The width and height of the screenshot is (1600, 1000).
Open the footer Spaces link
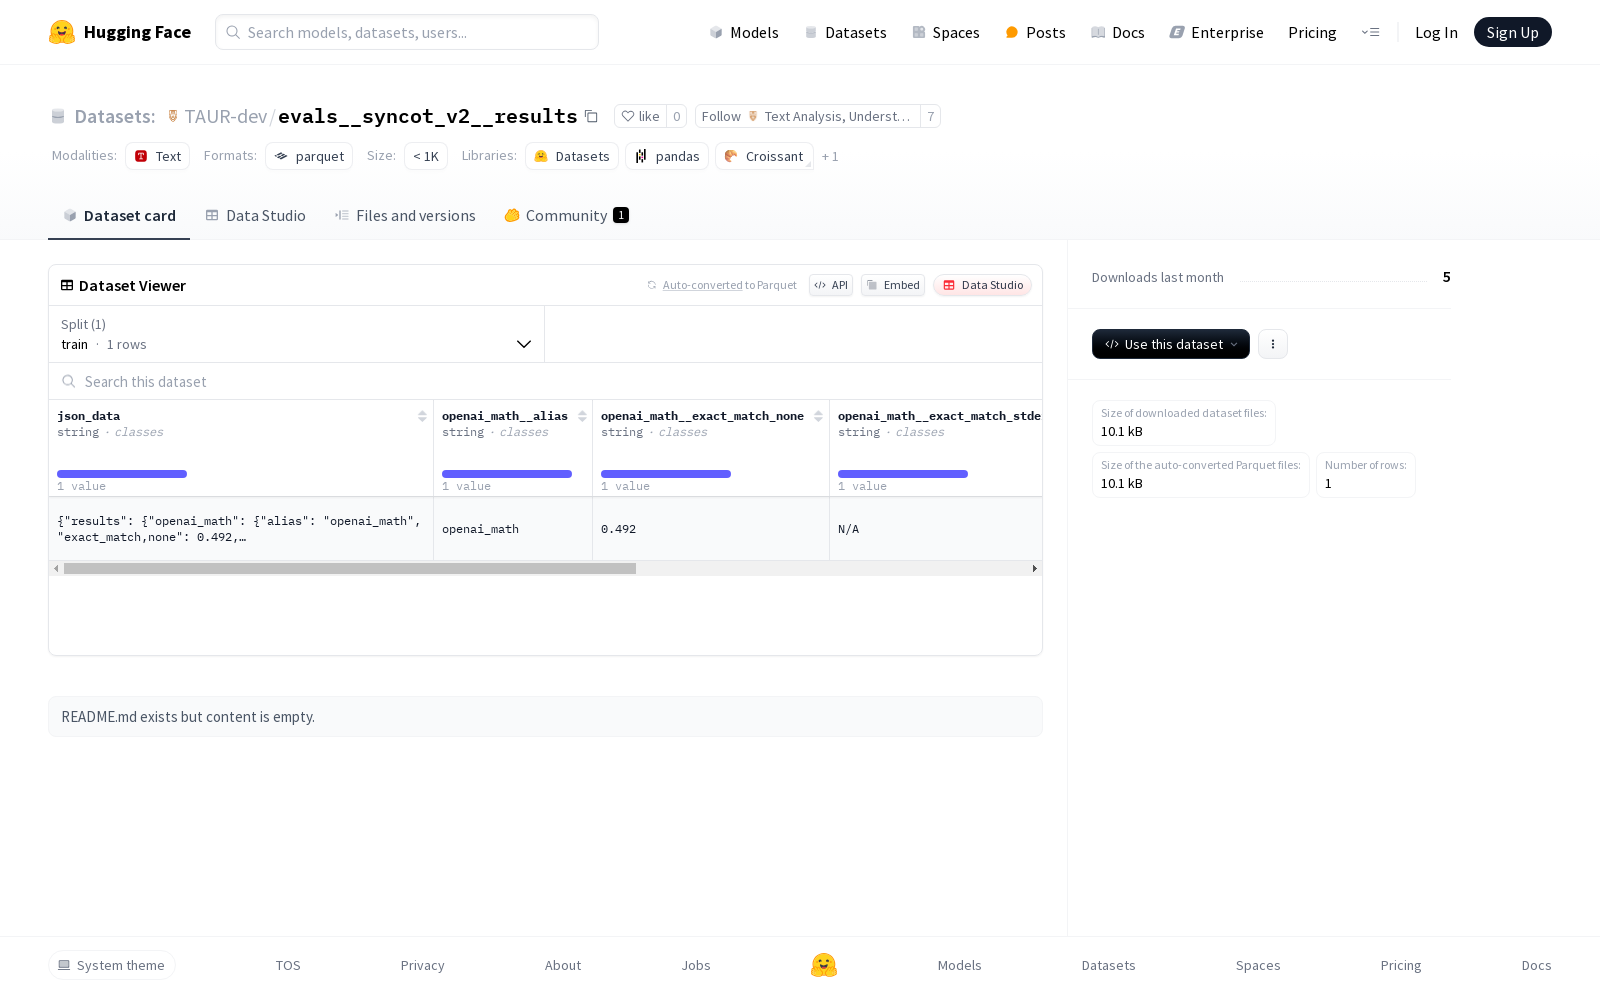(x=1258, y=965)
